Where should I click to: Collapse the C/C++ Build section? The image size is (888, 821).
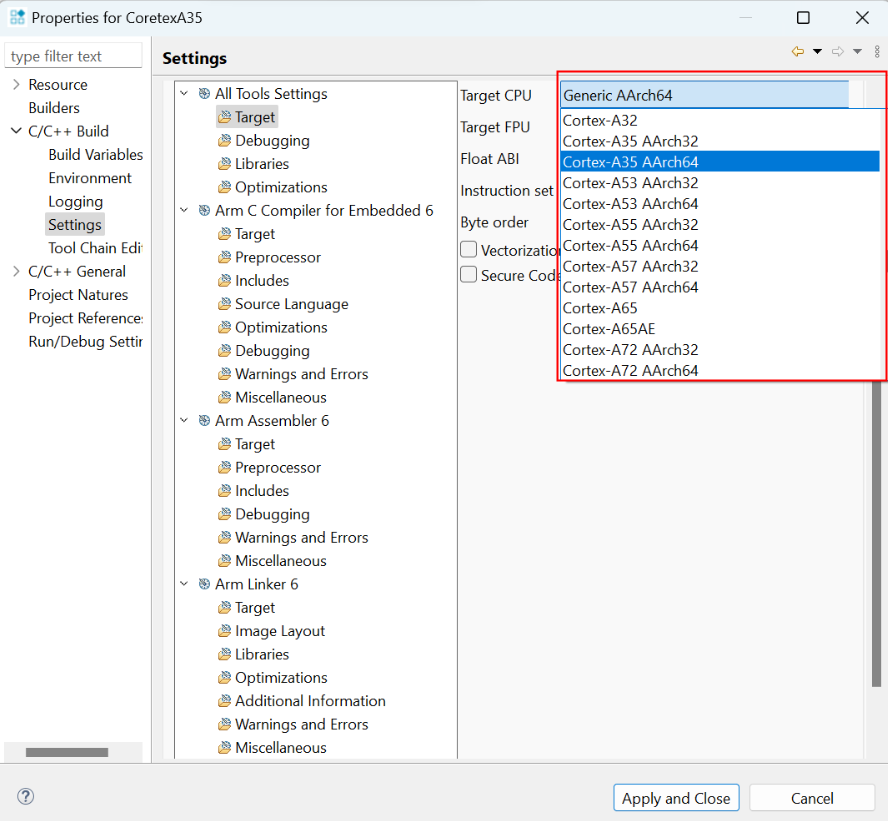coord(16,131)
